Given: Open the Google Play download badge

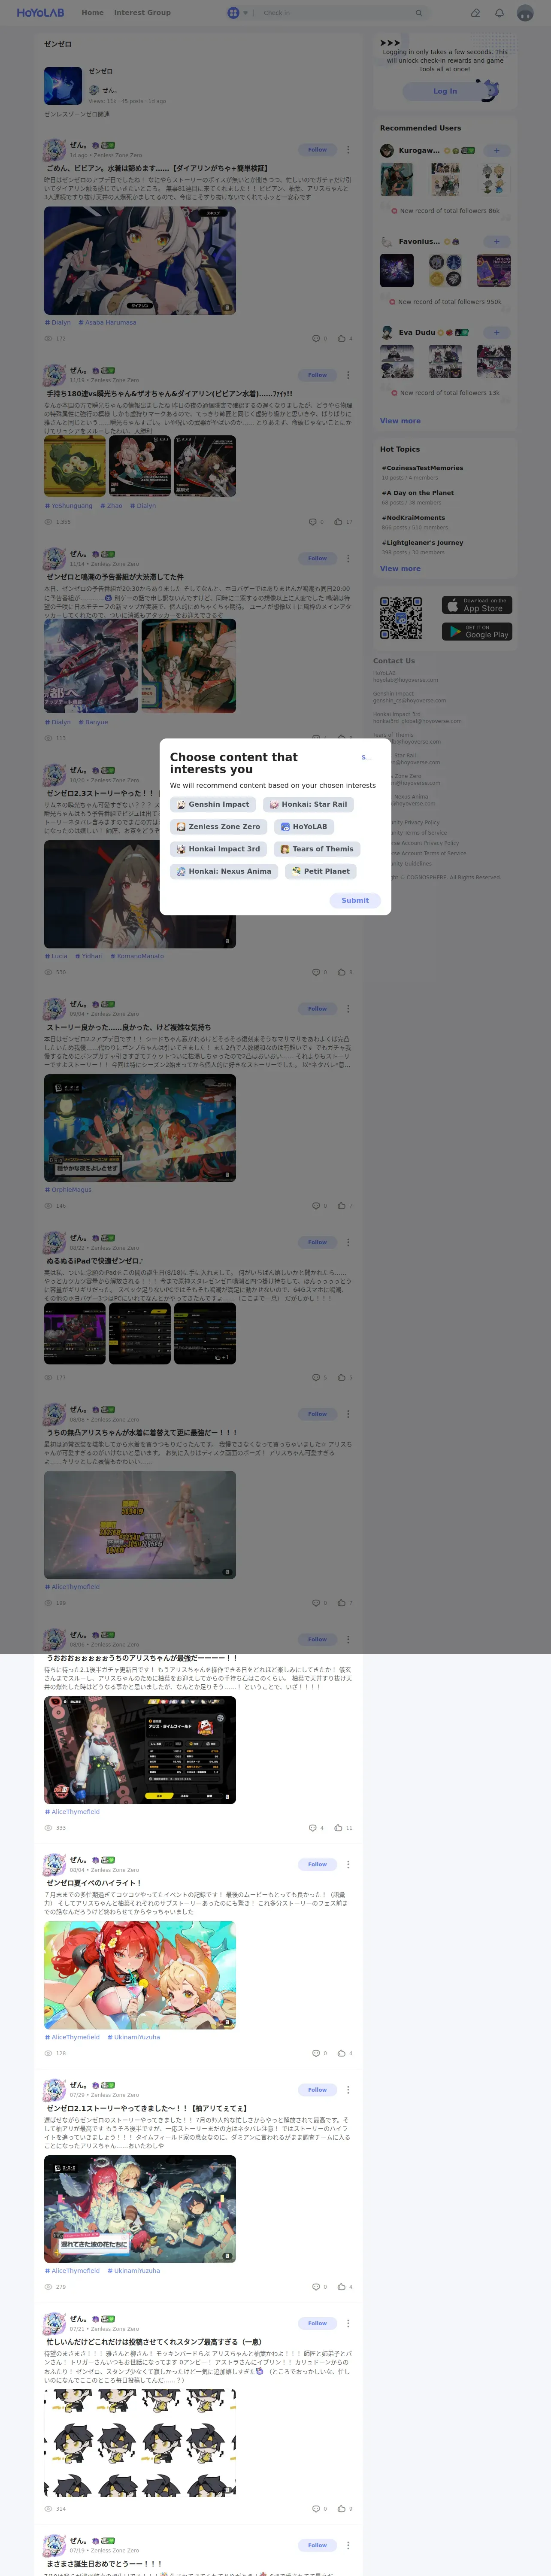Looking at the screenshot, I should (477, 631).
